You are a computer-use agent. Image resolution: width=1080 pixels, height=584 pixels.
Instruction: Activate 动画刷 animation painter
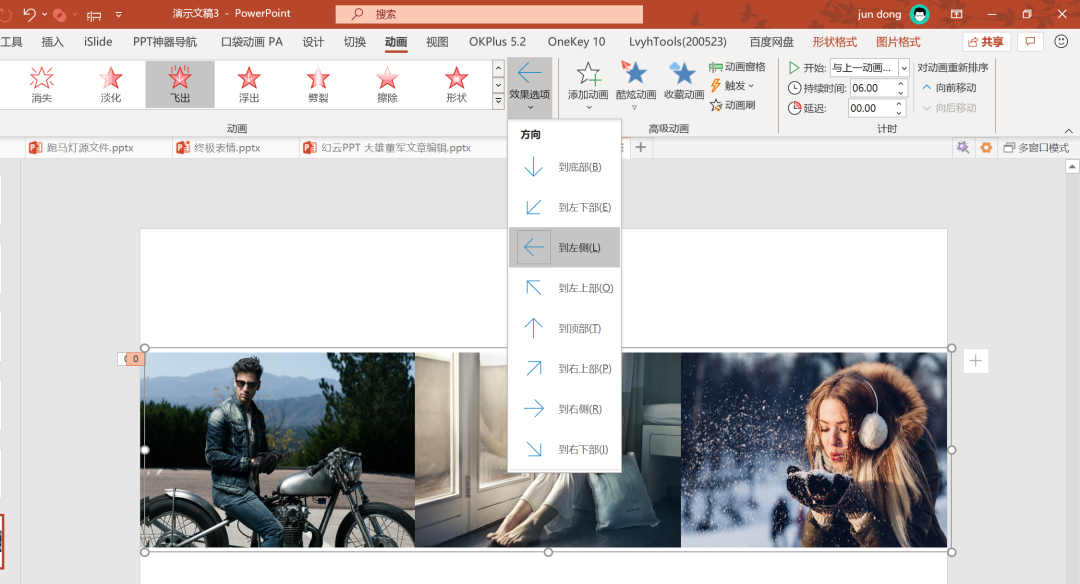[732, 105]
